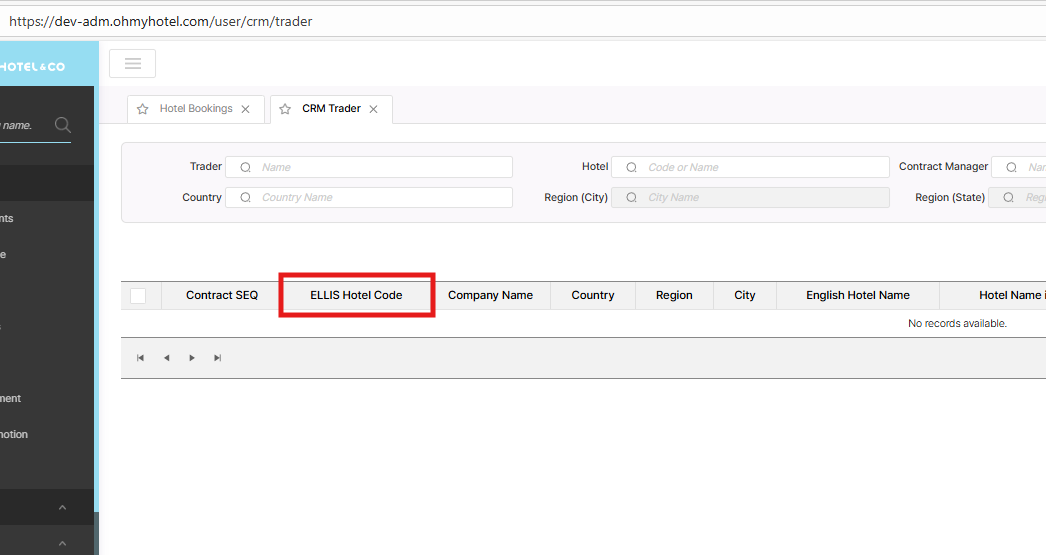
Task: Click the Trader name input field
Action: tap(380, 167)
